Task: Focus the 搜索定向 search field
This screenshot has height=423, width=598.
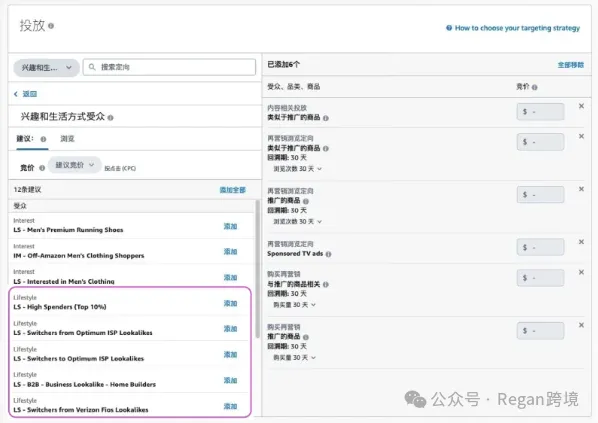Action: pyautogui.click(x=169, y=67)
